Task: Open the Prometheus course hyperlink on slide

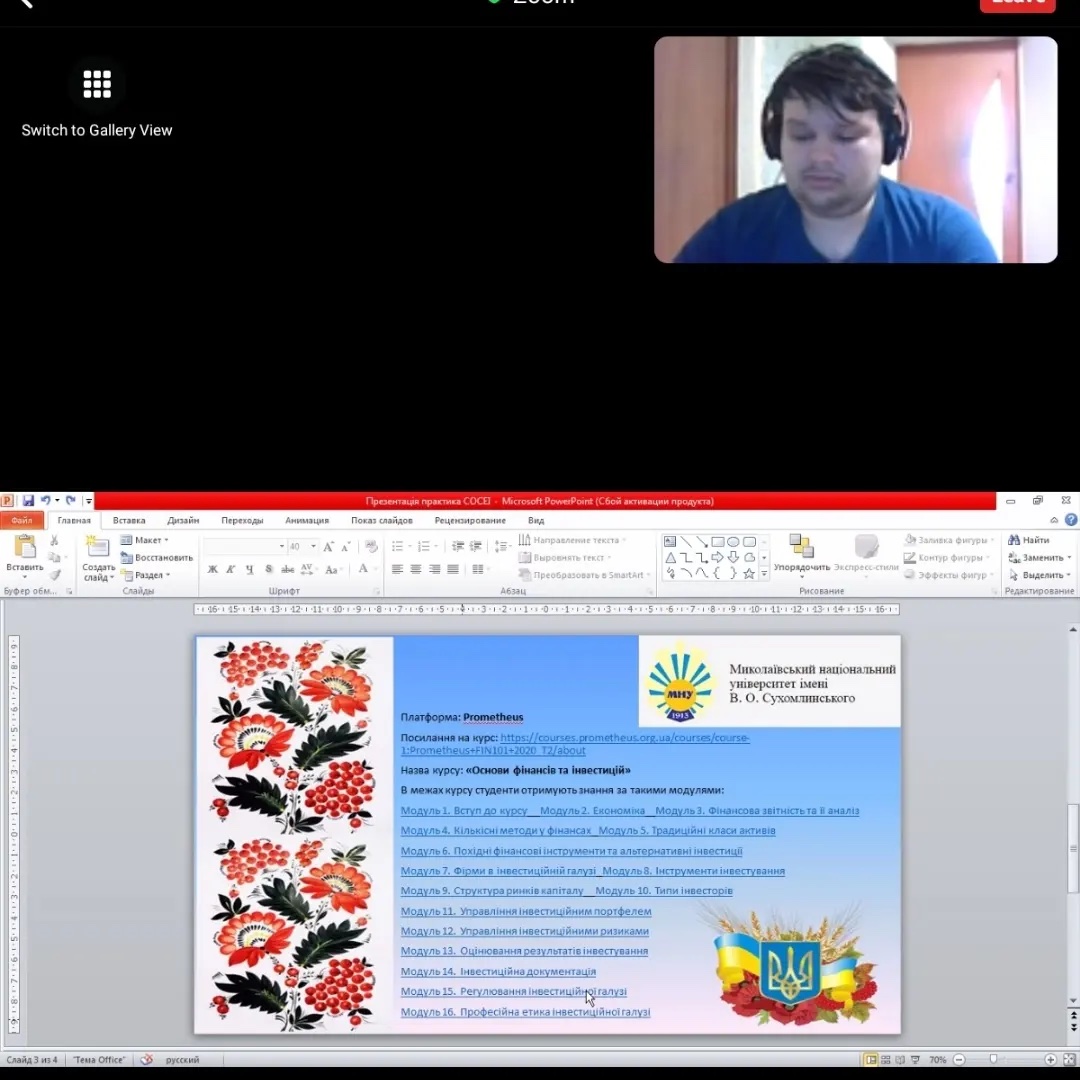Action: 624,738
